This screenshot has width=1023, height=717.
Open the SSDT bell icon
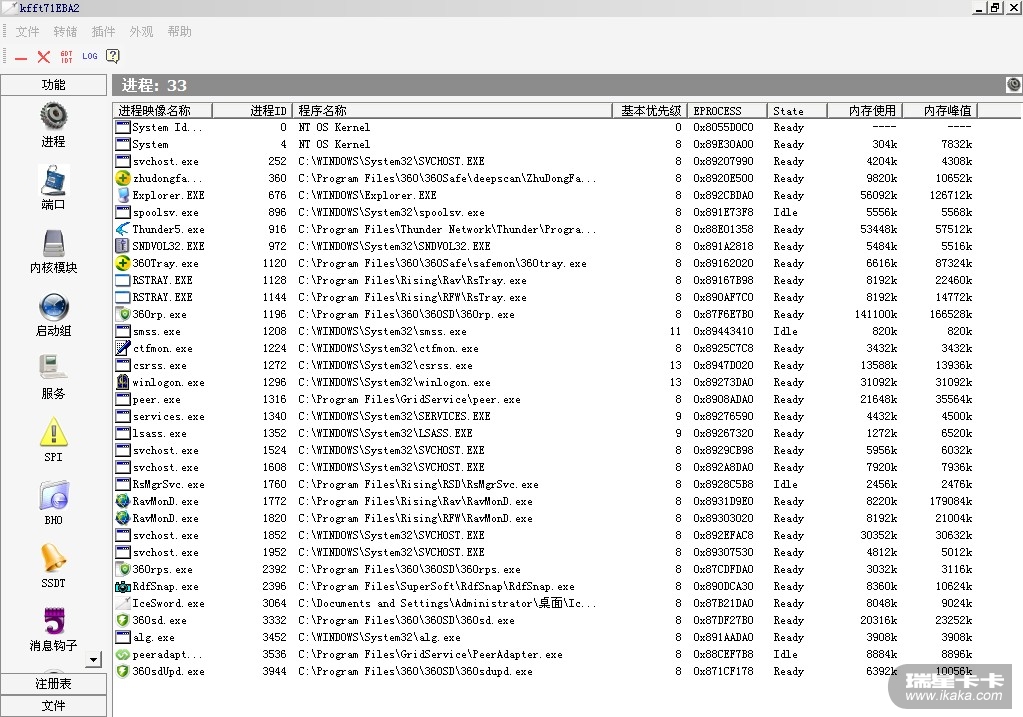(x=53, y=558)
